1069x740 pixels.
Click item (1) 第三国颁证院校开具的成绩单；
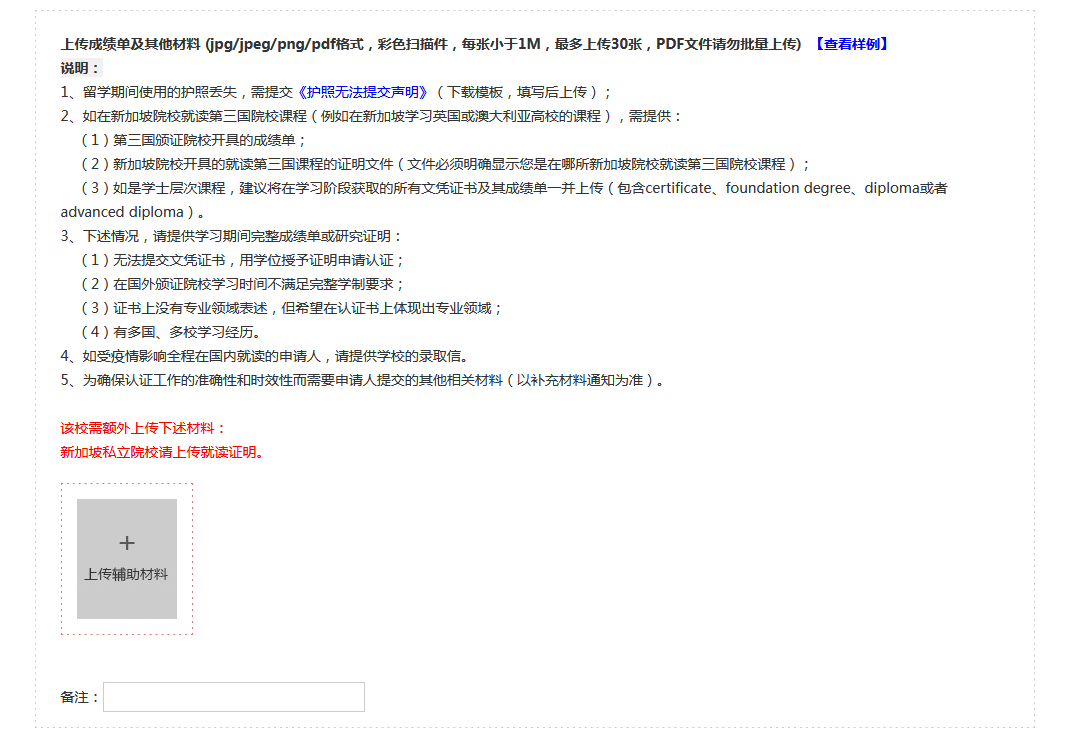tap(194, 140)
